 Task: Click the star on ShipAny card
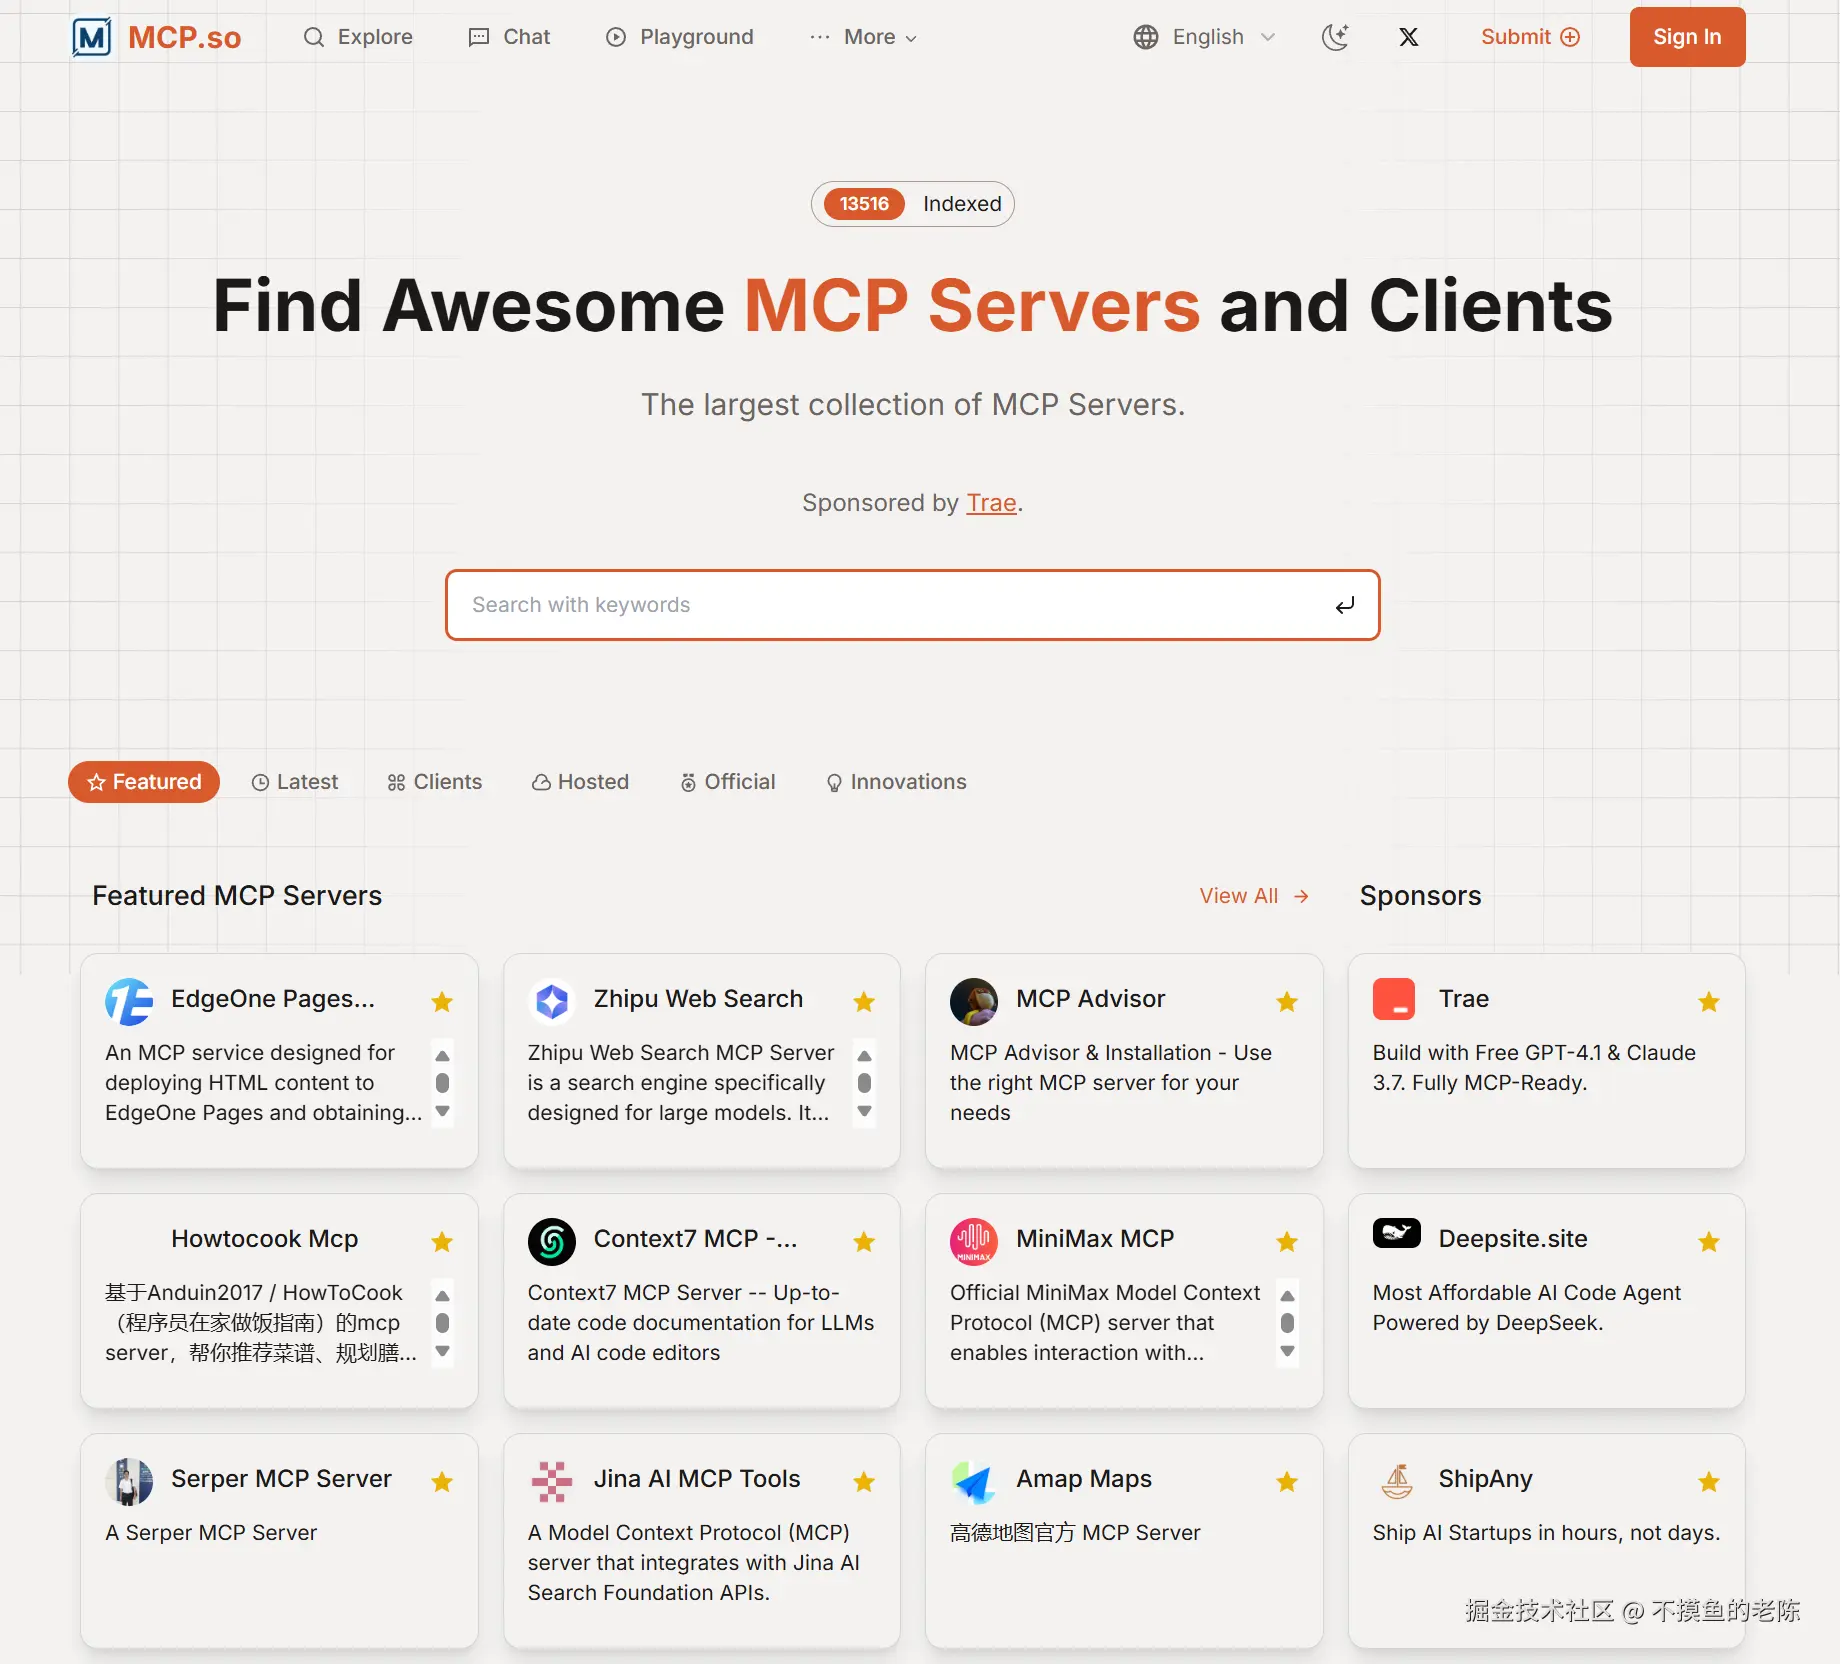[x=1709, y=1481]
